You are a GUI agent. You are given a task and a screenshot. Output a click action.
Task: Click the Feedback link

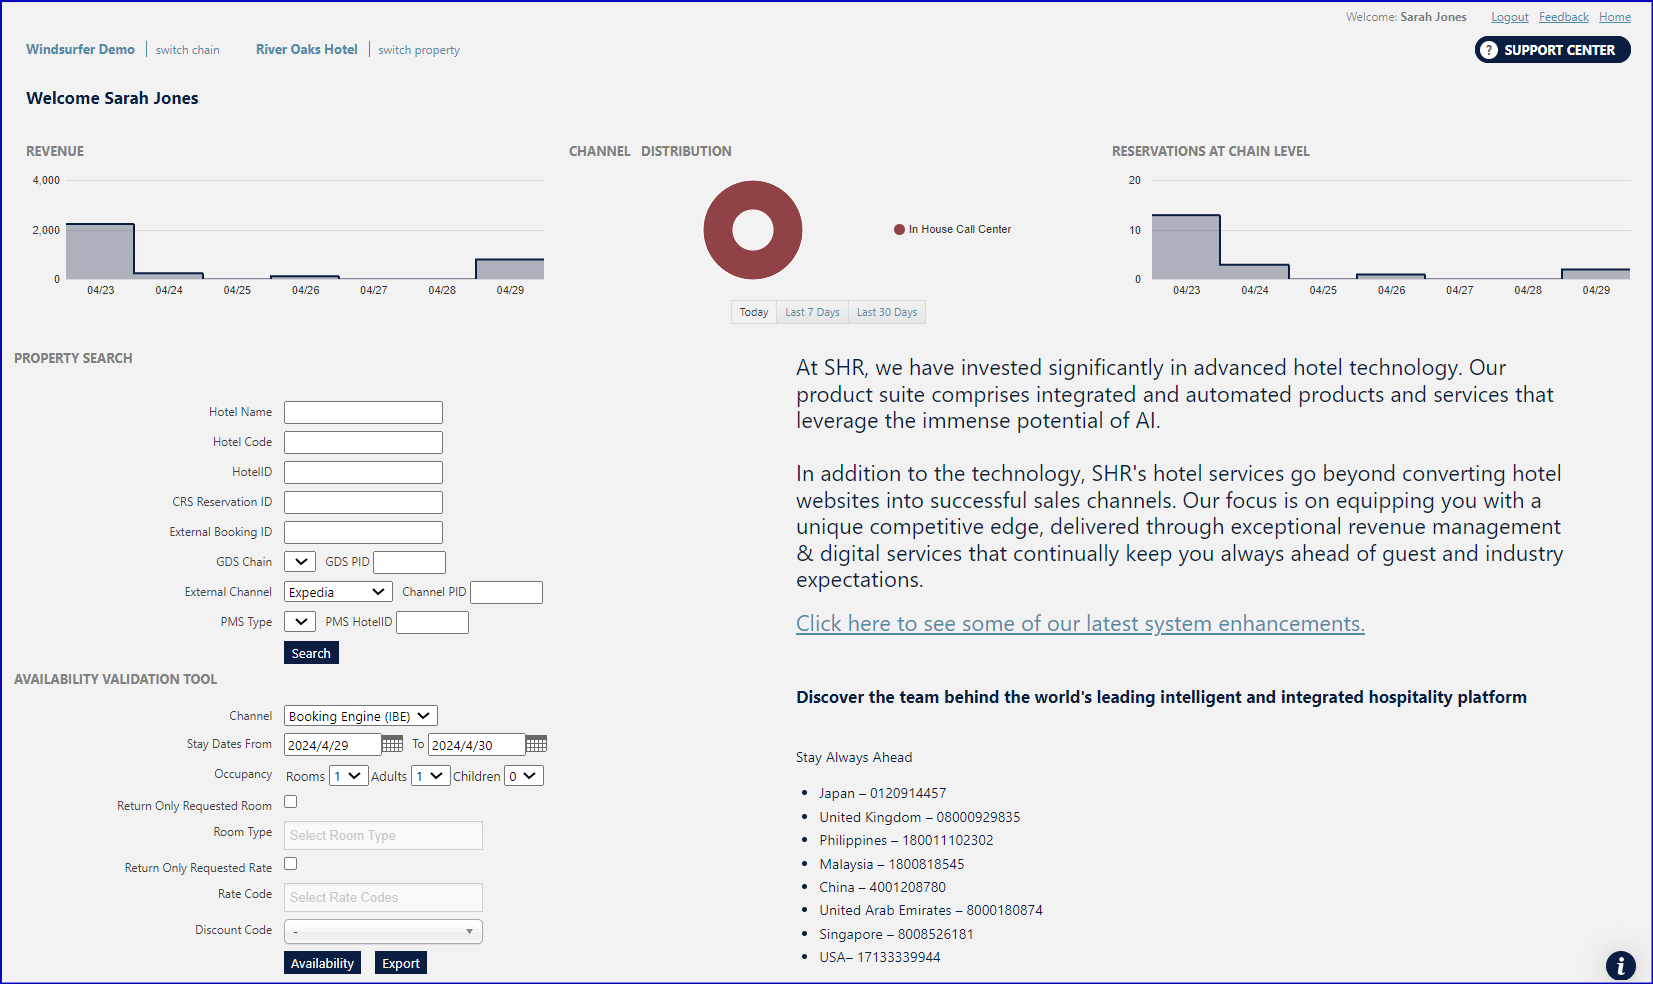click(1564, 17)
